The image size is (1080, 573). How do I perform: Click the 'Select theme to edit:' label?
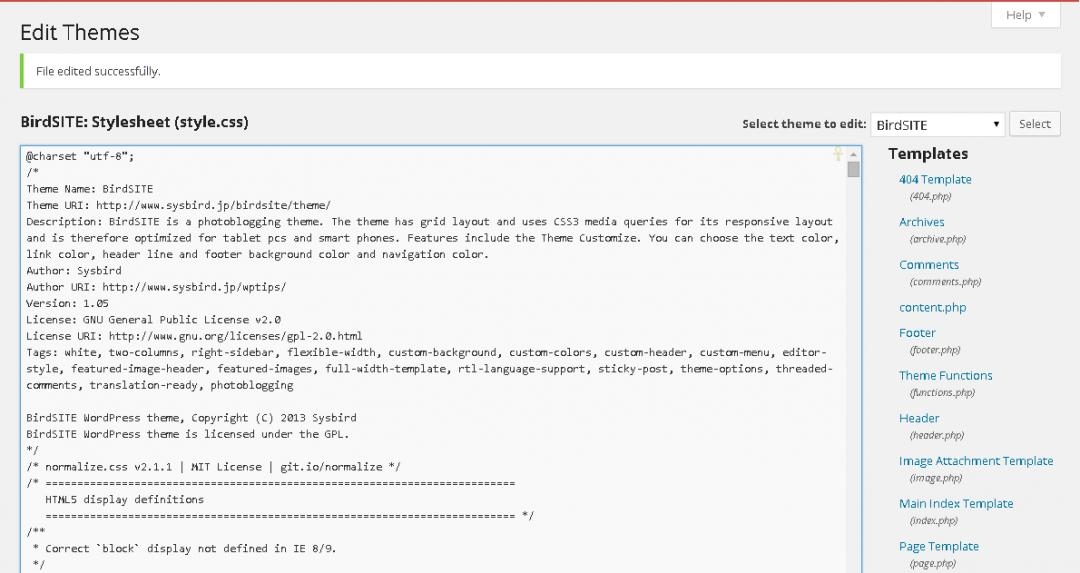804,124
